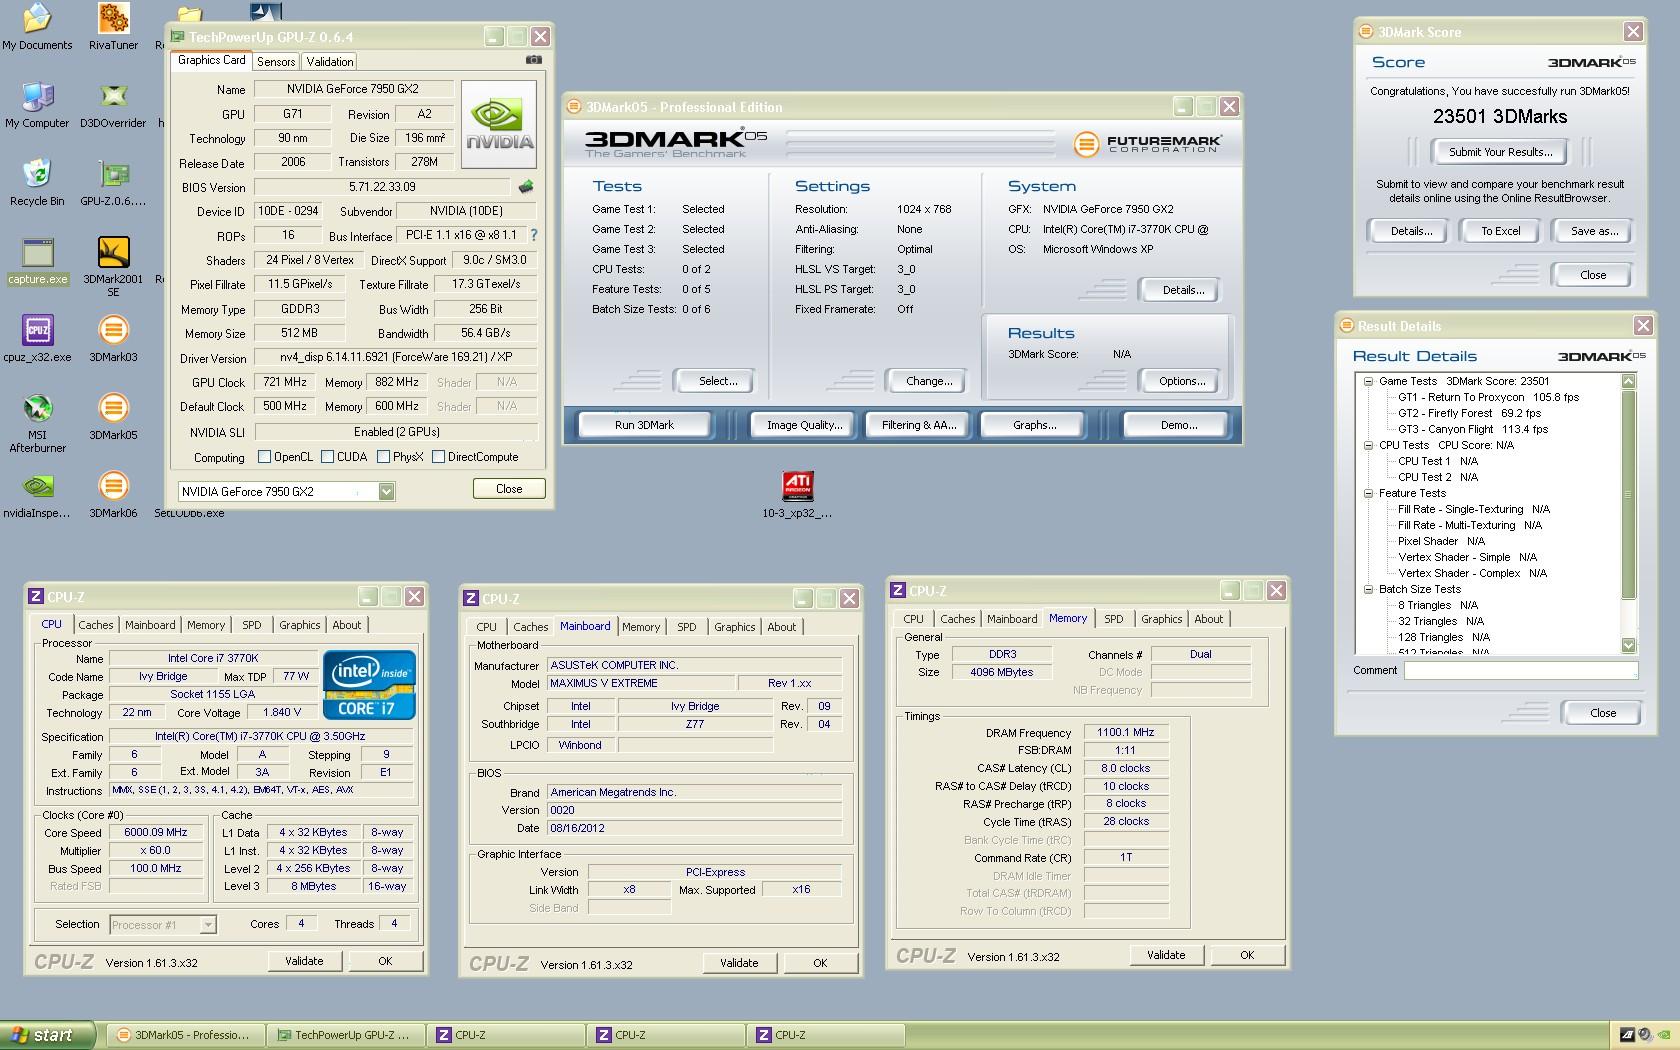Collapse Batch Size Tests tree node
Viewport: 1680px width, 1050px height.
pyautogui.click(x=1368, y=589)
